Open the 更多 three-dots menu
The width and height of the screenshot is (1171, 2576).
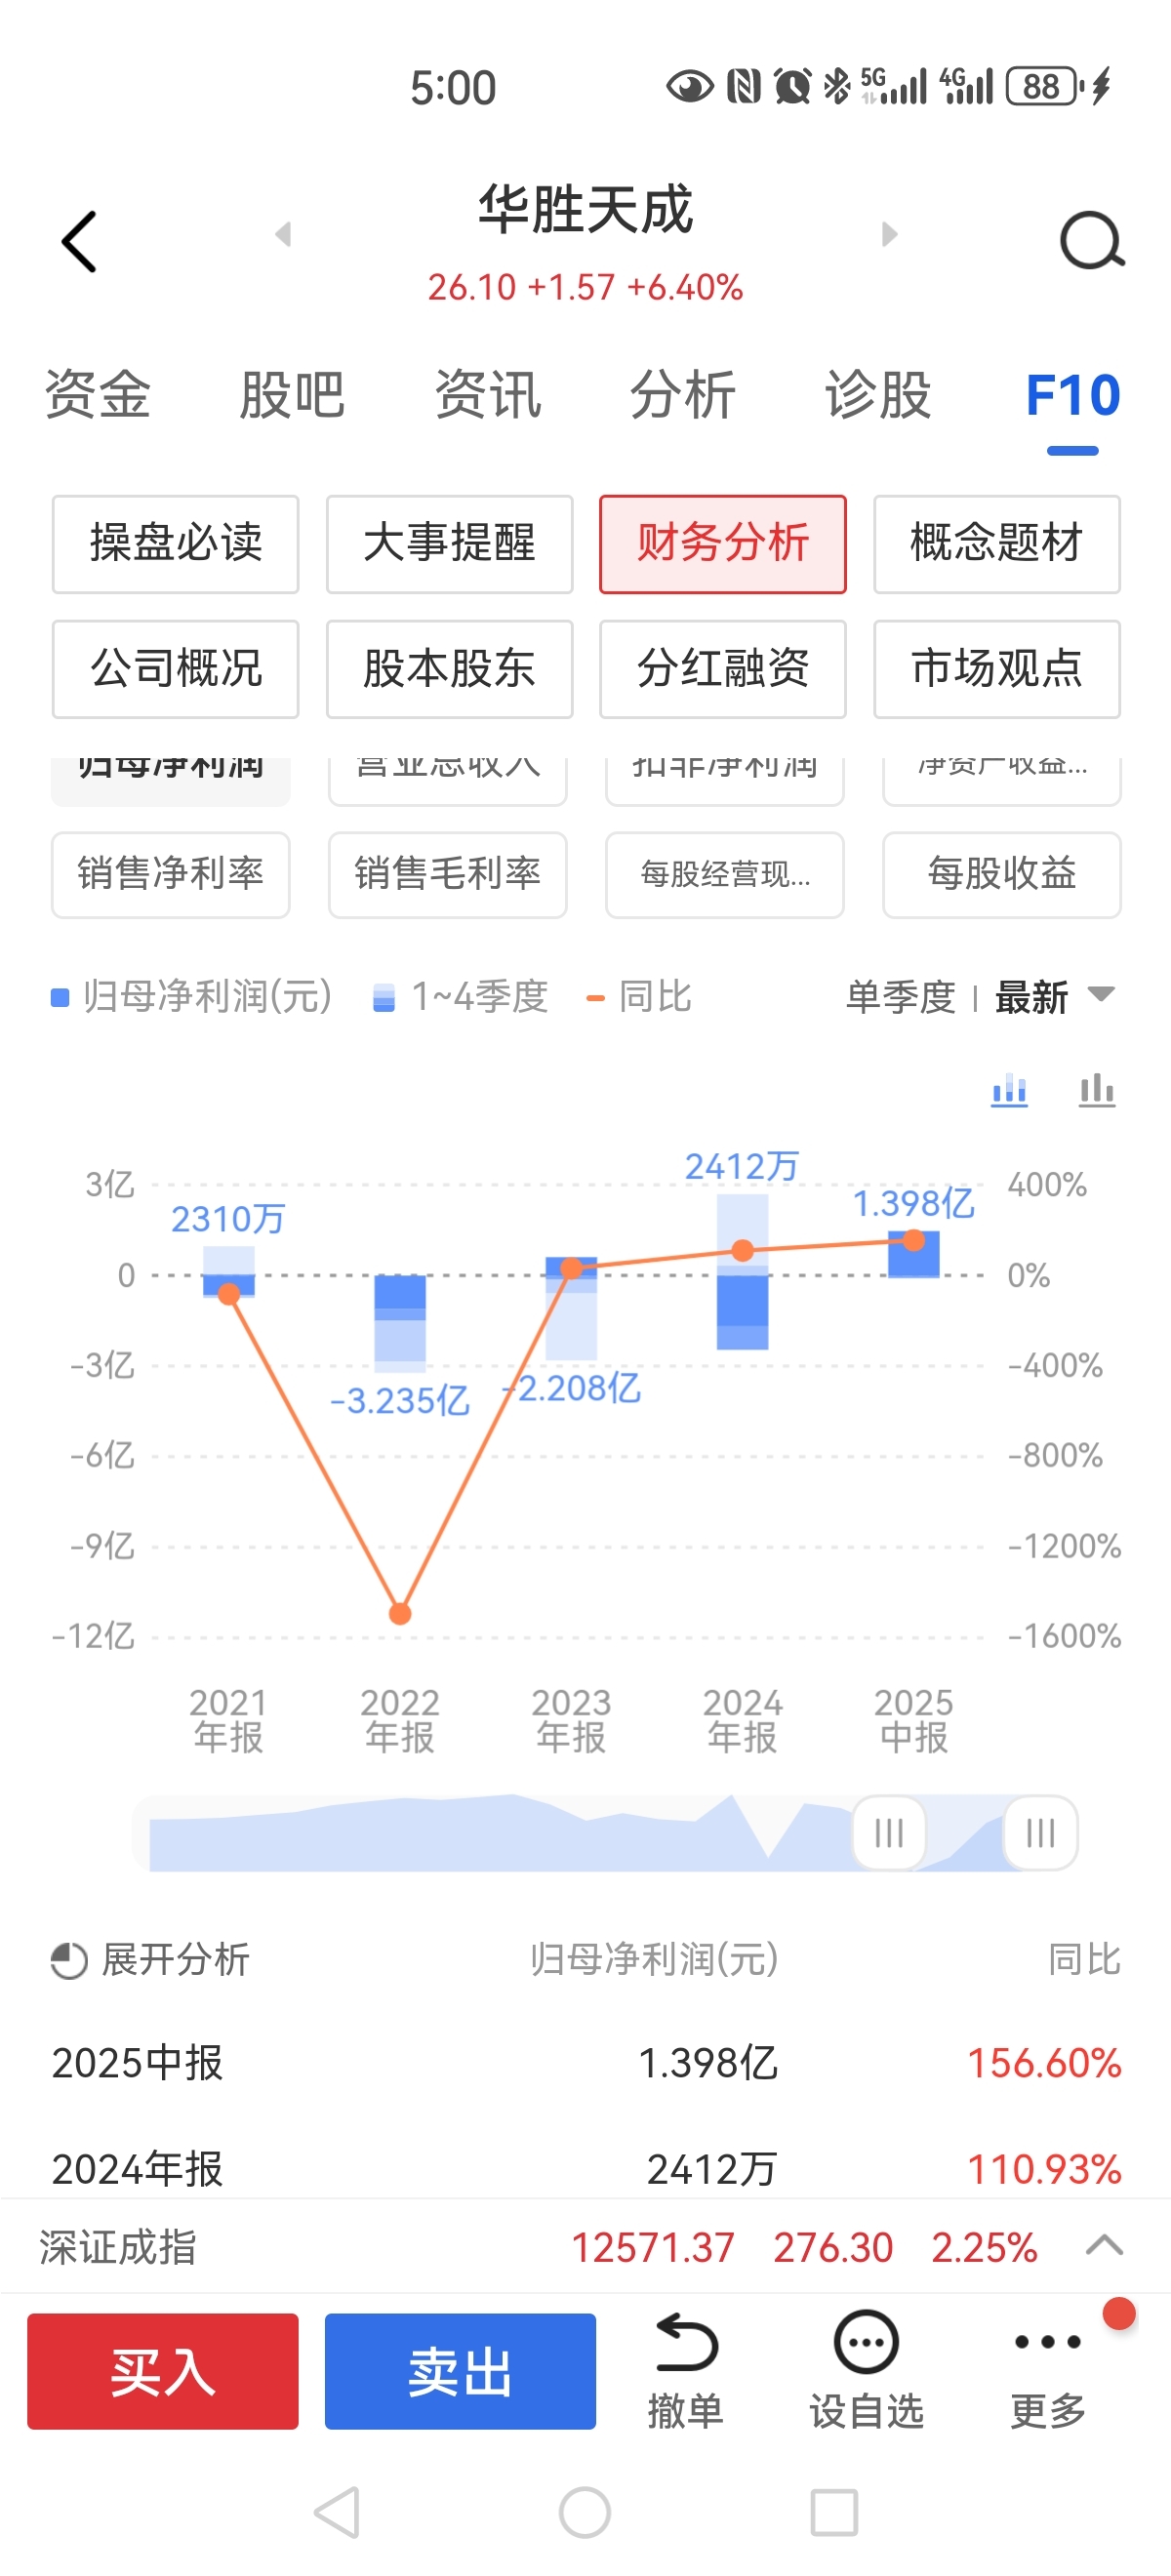(x=1047, y=2342)
